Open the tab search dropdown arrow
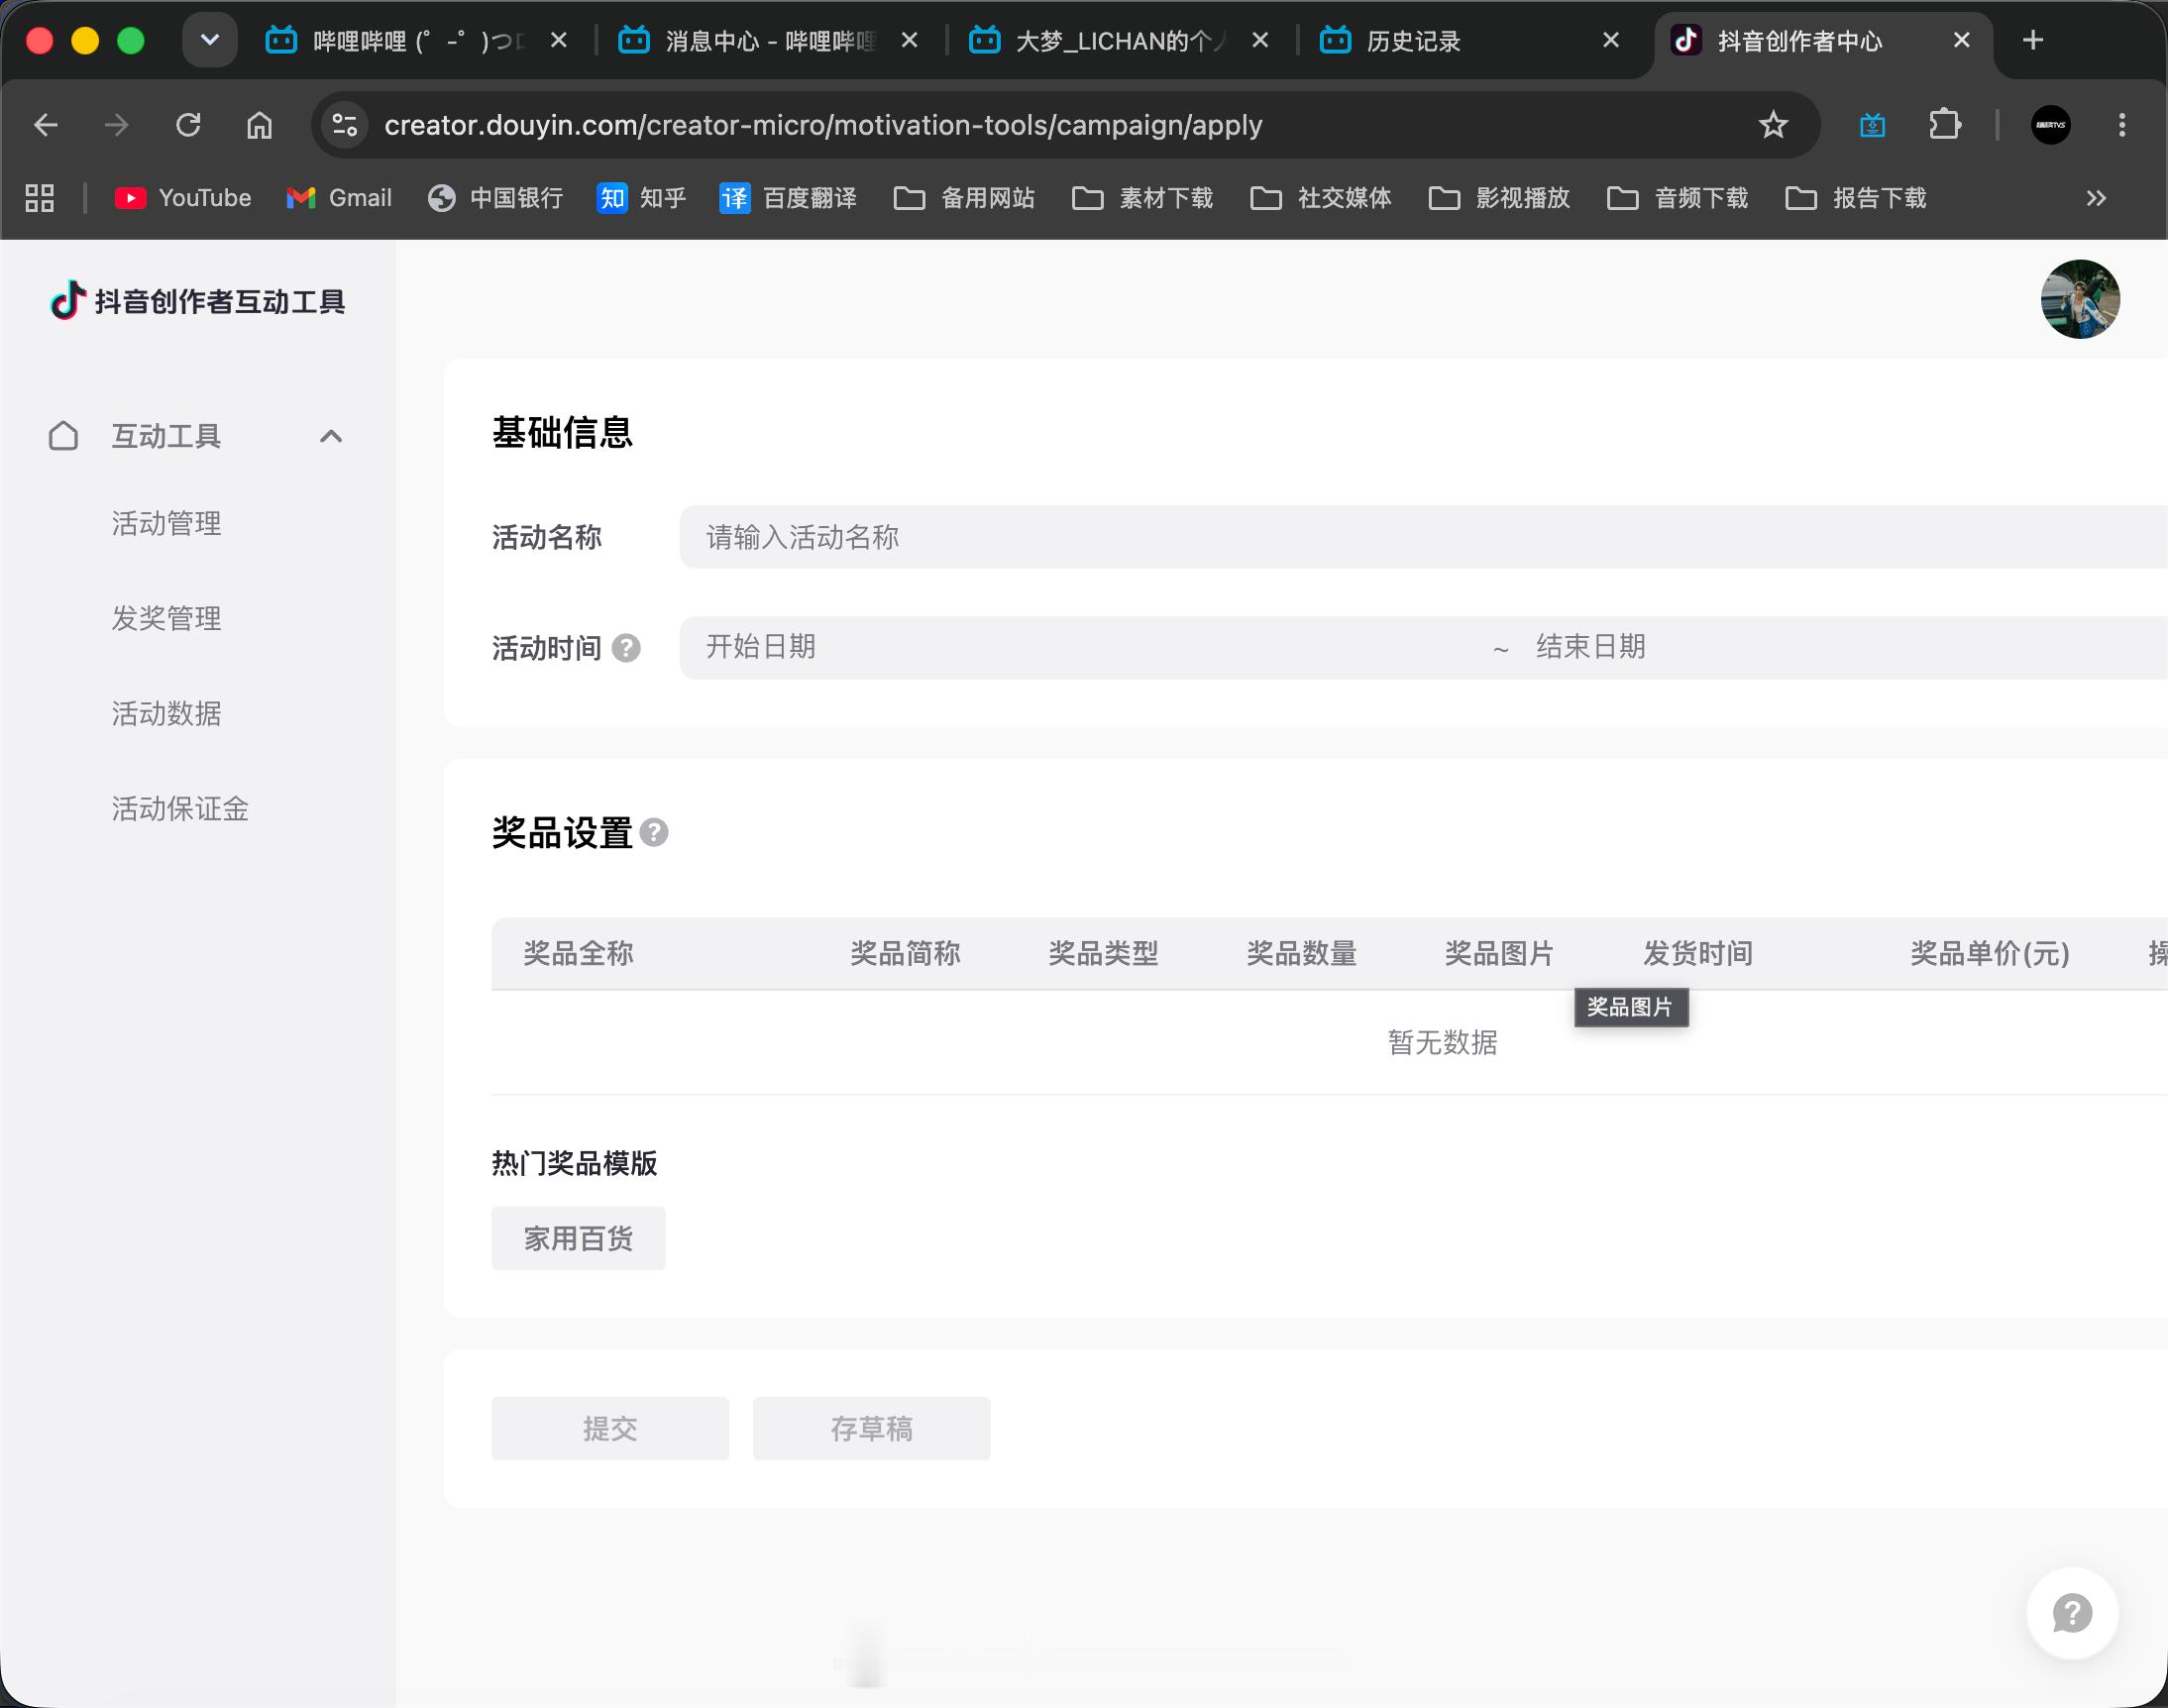The image size is (2168, 1708). 210,40
